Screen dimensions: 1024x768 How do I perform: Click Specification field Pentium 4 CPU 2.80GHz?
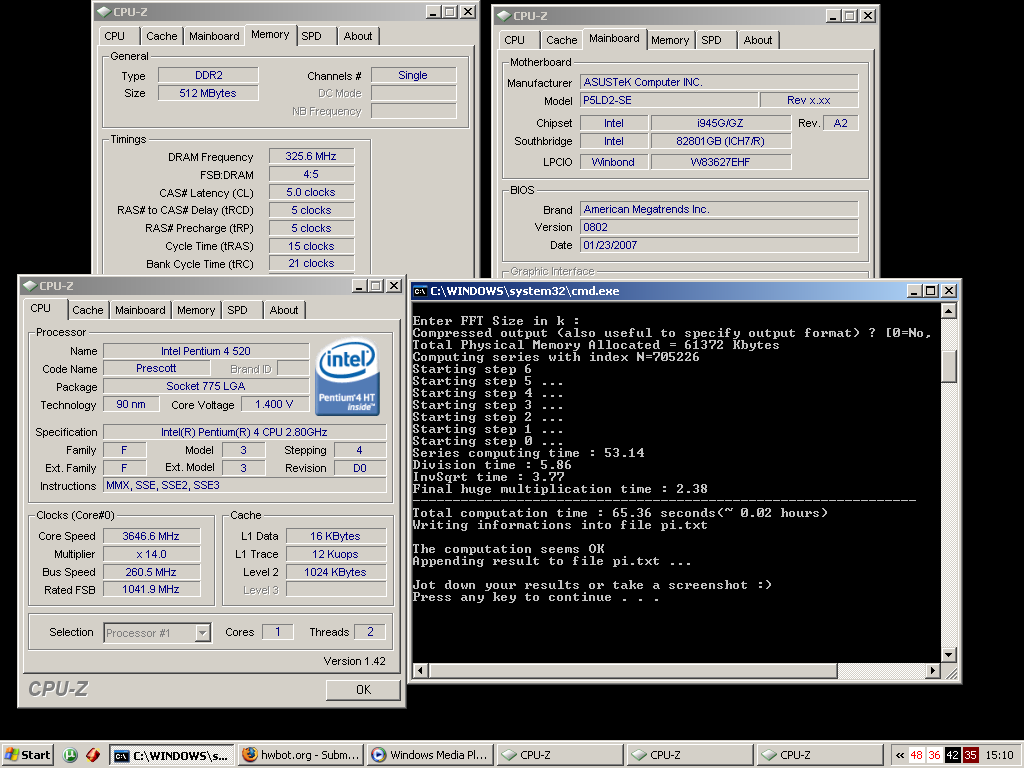click(x=244, y=432)
